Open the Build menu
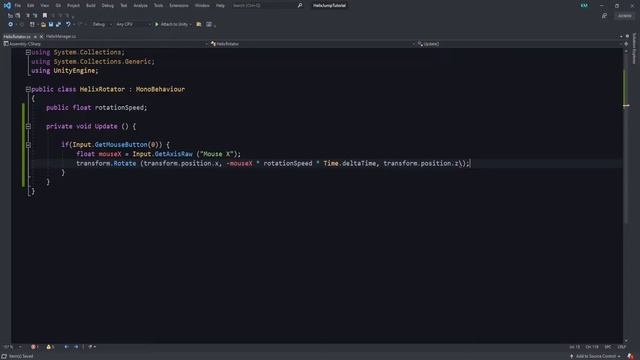The image size is (640, 360). (91, 6)
